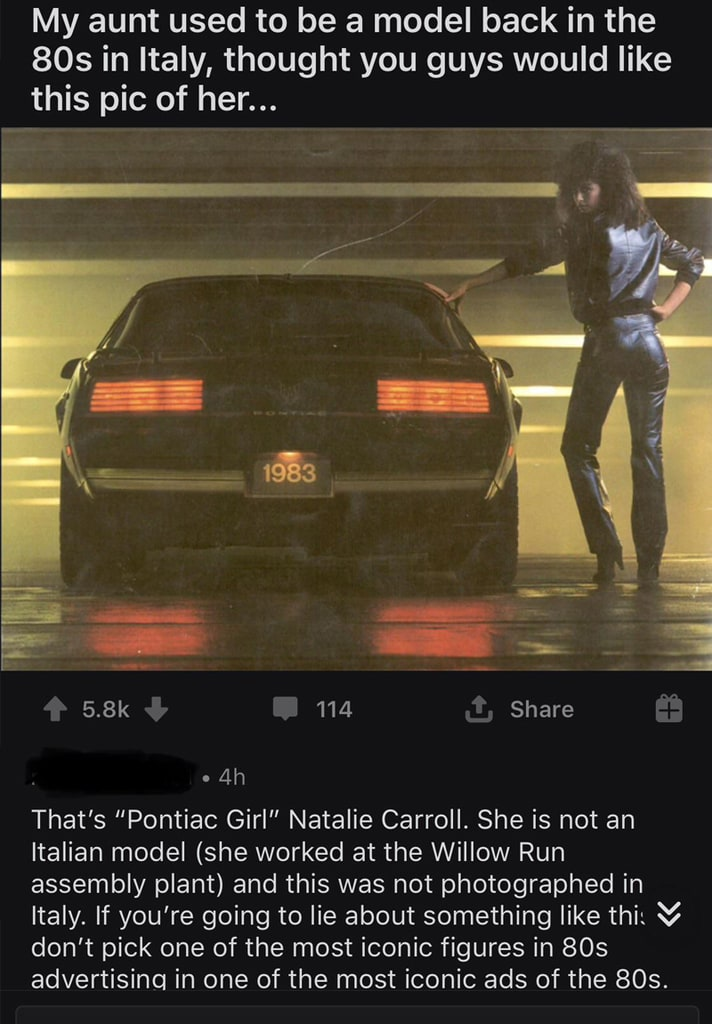This screenshot has height=1024, width=712.
Task: Collapse the comment with the double chevron
Action: pos(668,915)
